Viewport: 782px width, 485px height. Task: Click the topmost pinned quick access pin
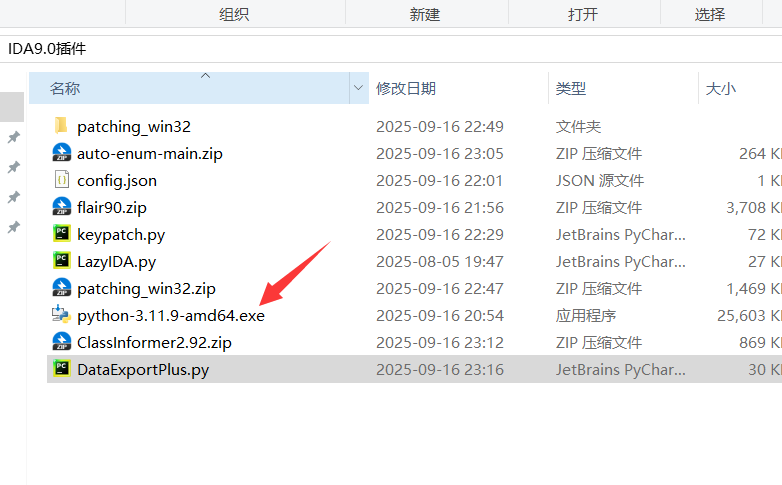pos(13,137)
